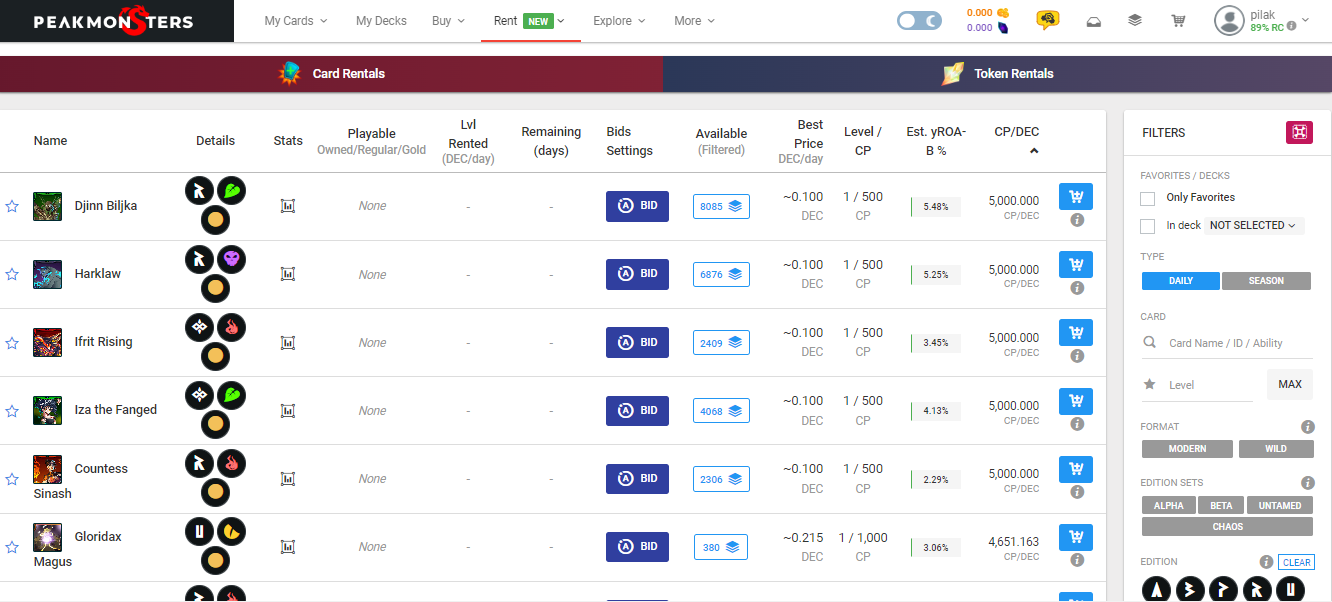
Task: Open Format info icon in filters
Action: point(1307,427)
